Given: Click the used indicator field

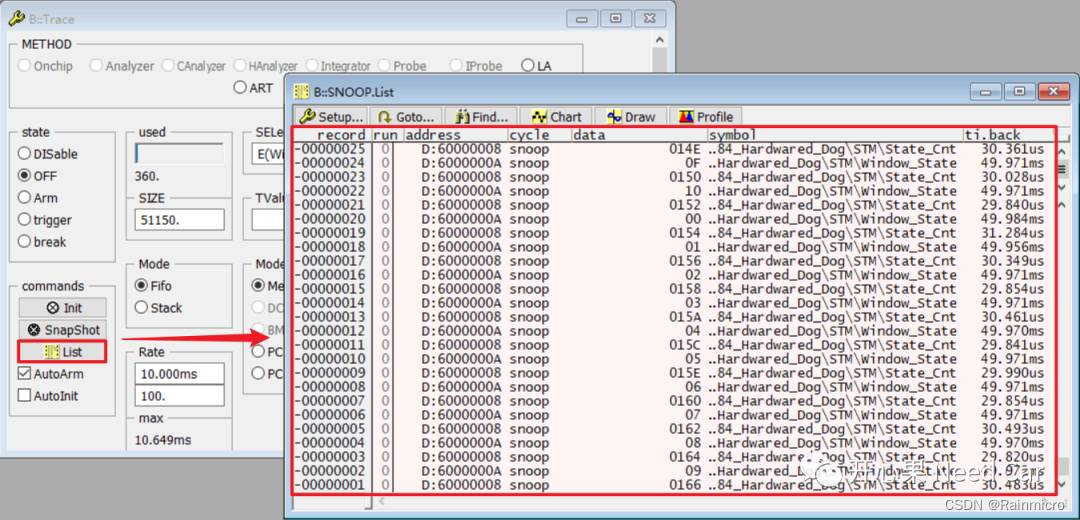Looking at the screenshot, I should [x=180, y=154].
